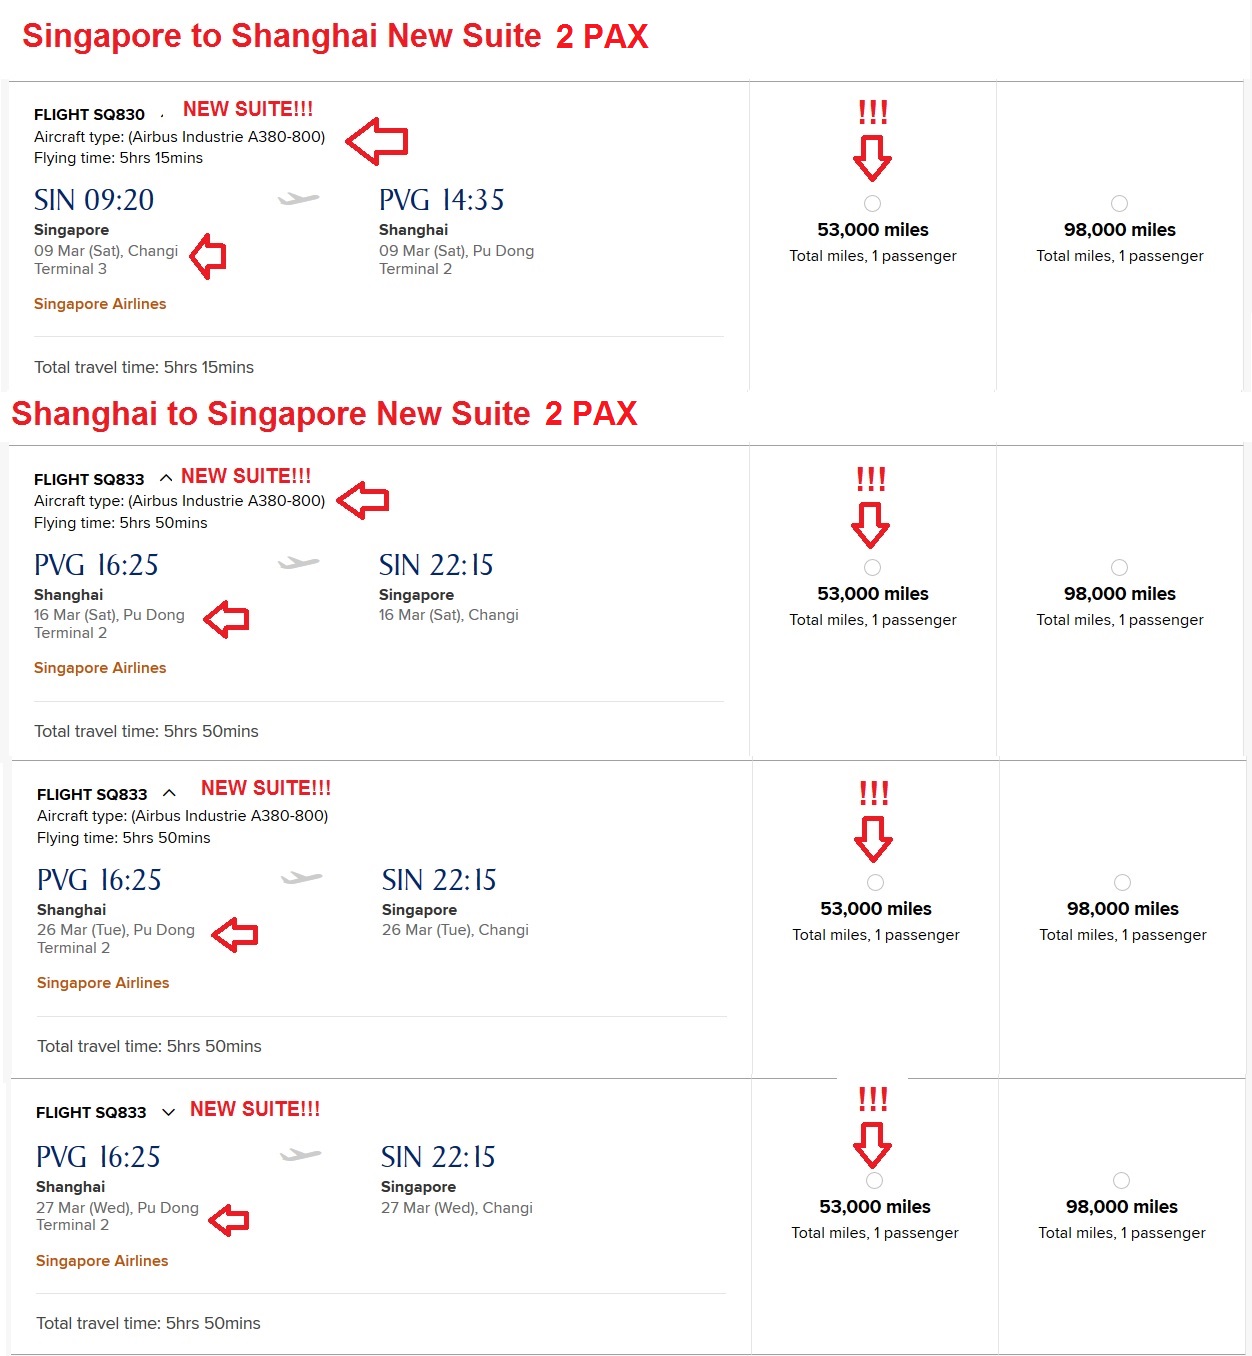Choose 98,000 miles option for 16 Mar flight
Image resolution: width=1252 pixels, height=1356 pixels.
click(1120, 568)
